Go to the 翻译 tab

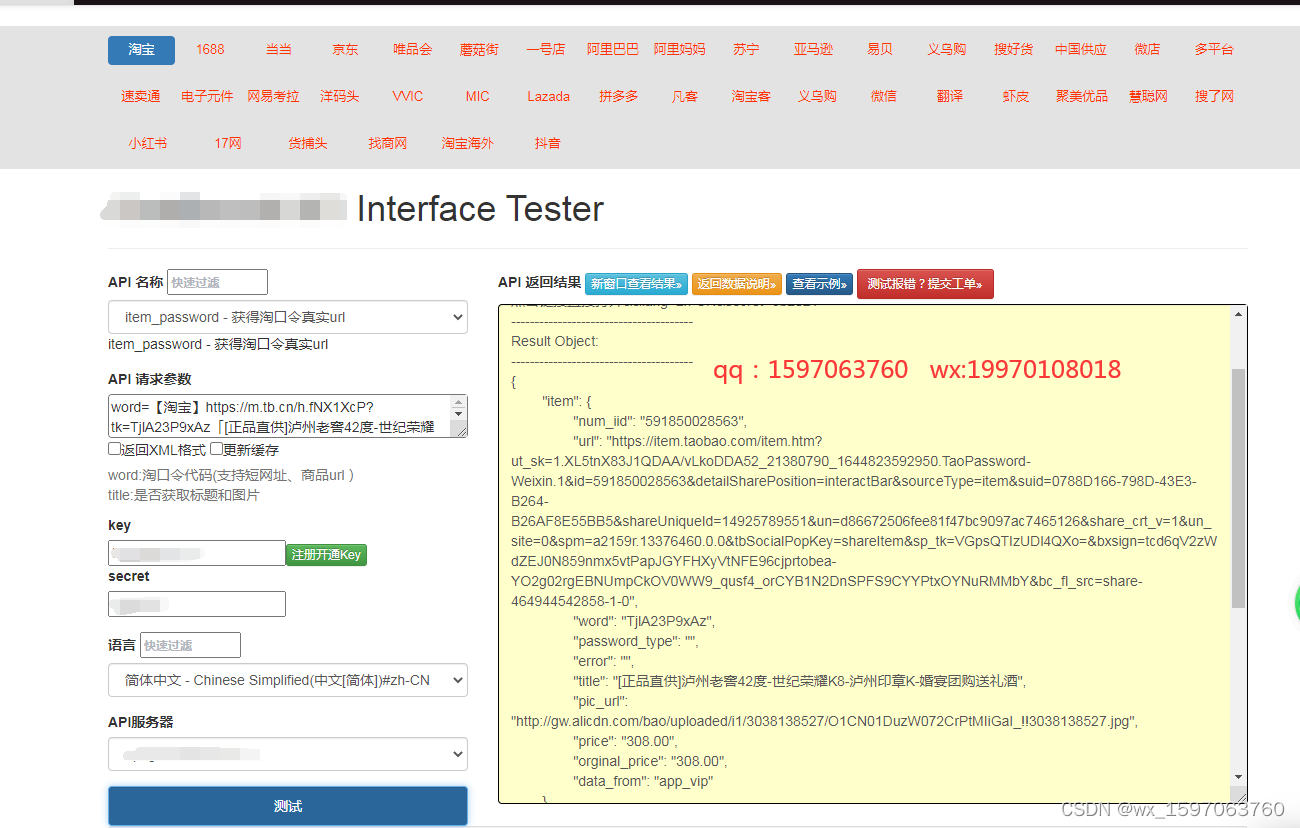tap(949, 97)
